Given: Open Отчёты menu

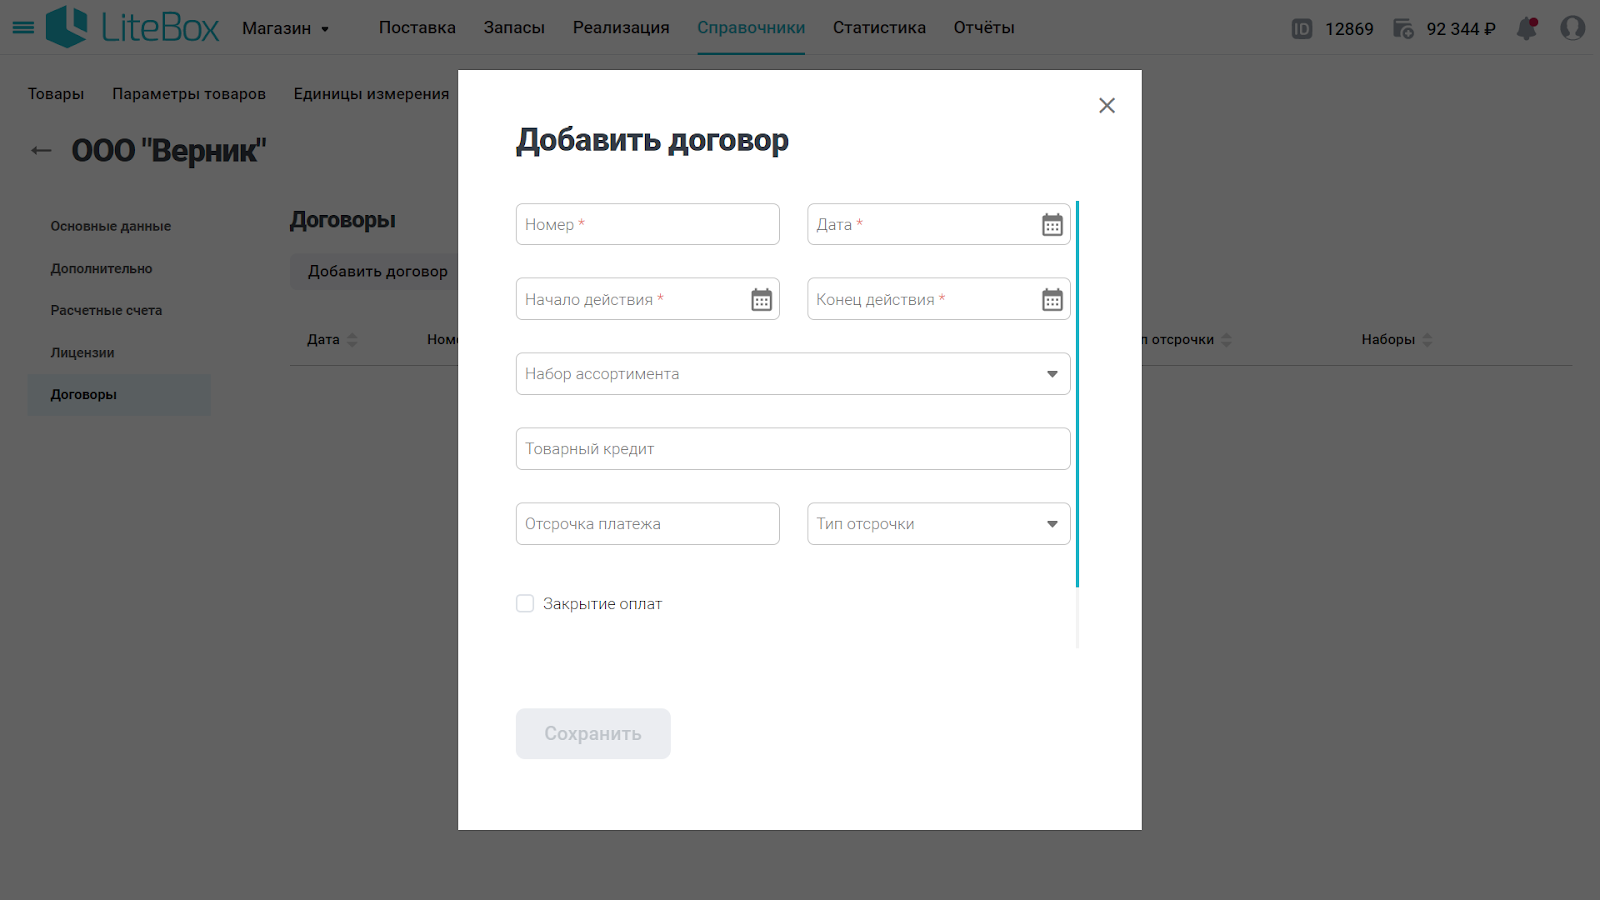Looking at the screenshot, I should point(984,28).
